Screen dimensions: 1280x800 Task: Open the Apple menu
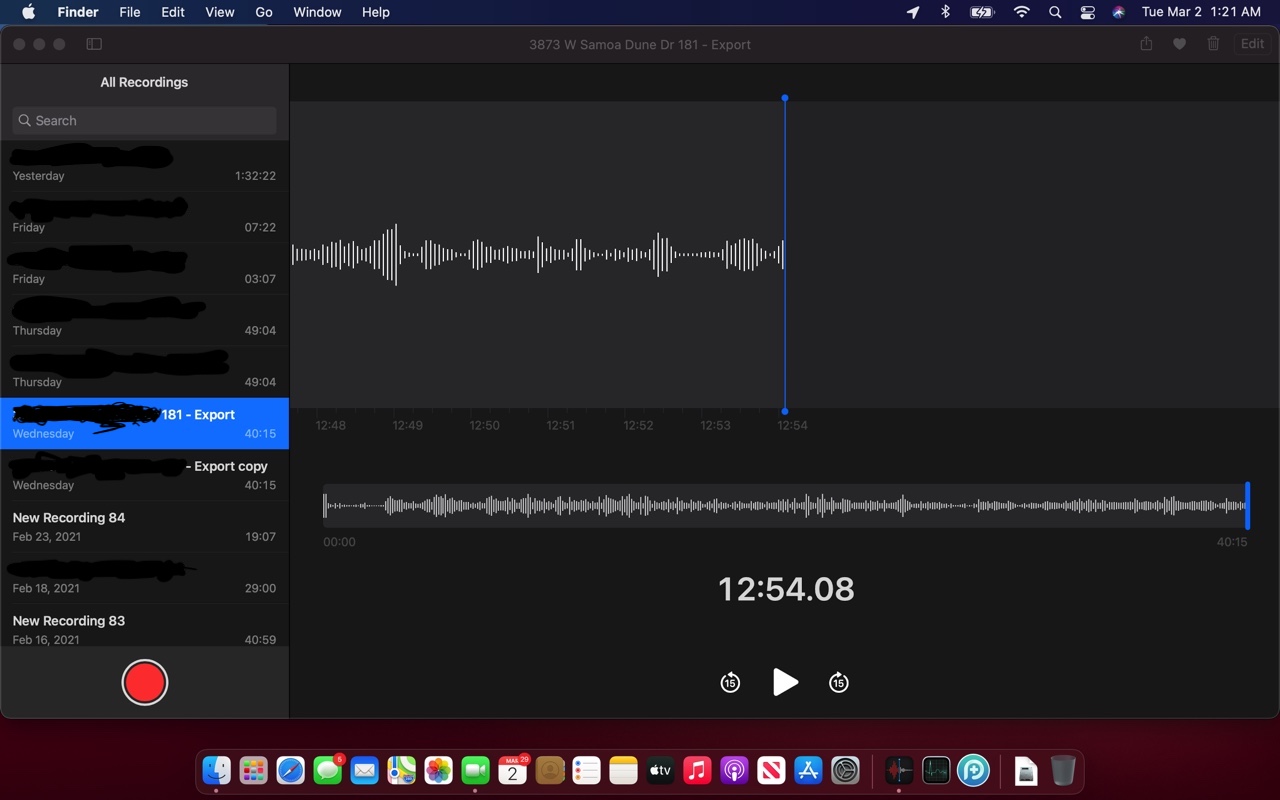(x=28, y=12)
